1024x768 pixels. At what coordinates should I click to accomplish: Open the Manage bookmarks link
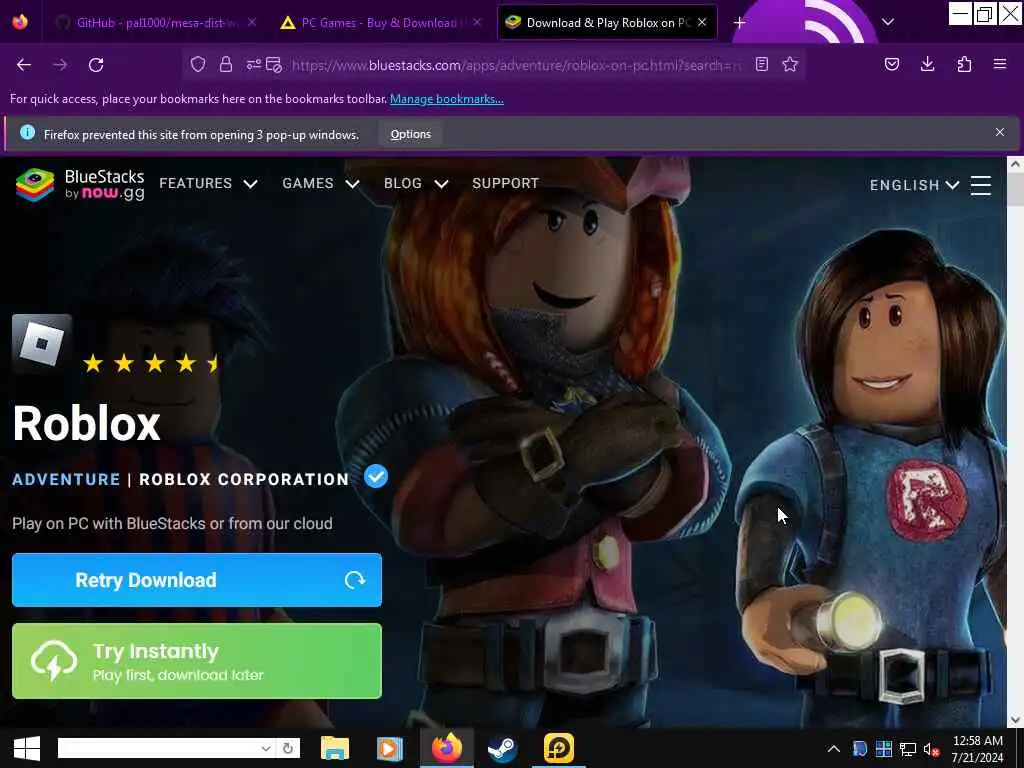447,99
